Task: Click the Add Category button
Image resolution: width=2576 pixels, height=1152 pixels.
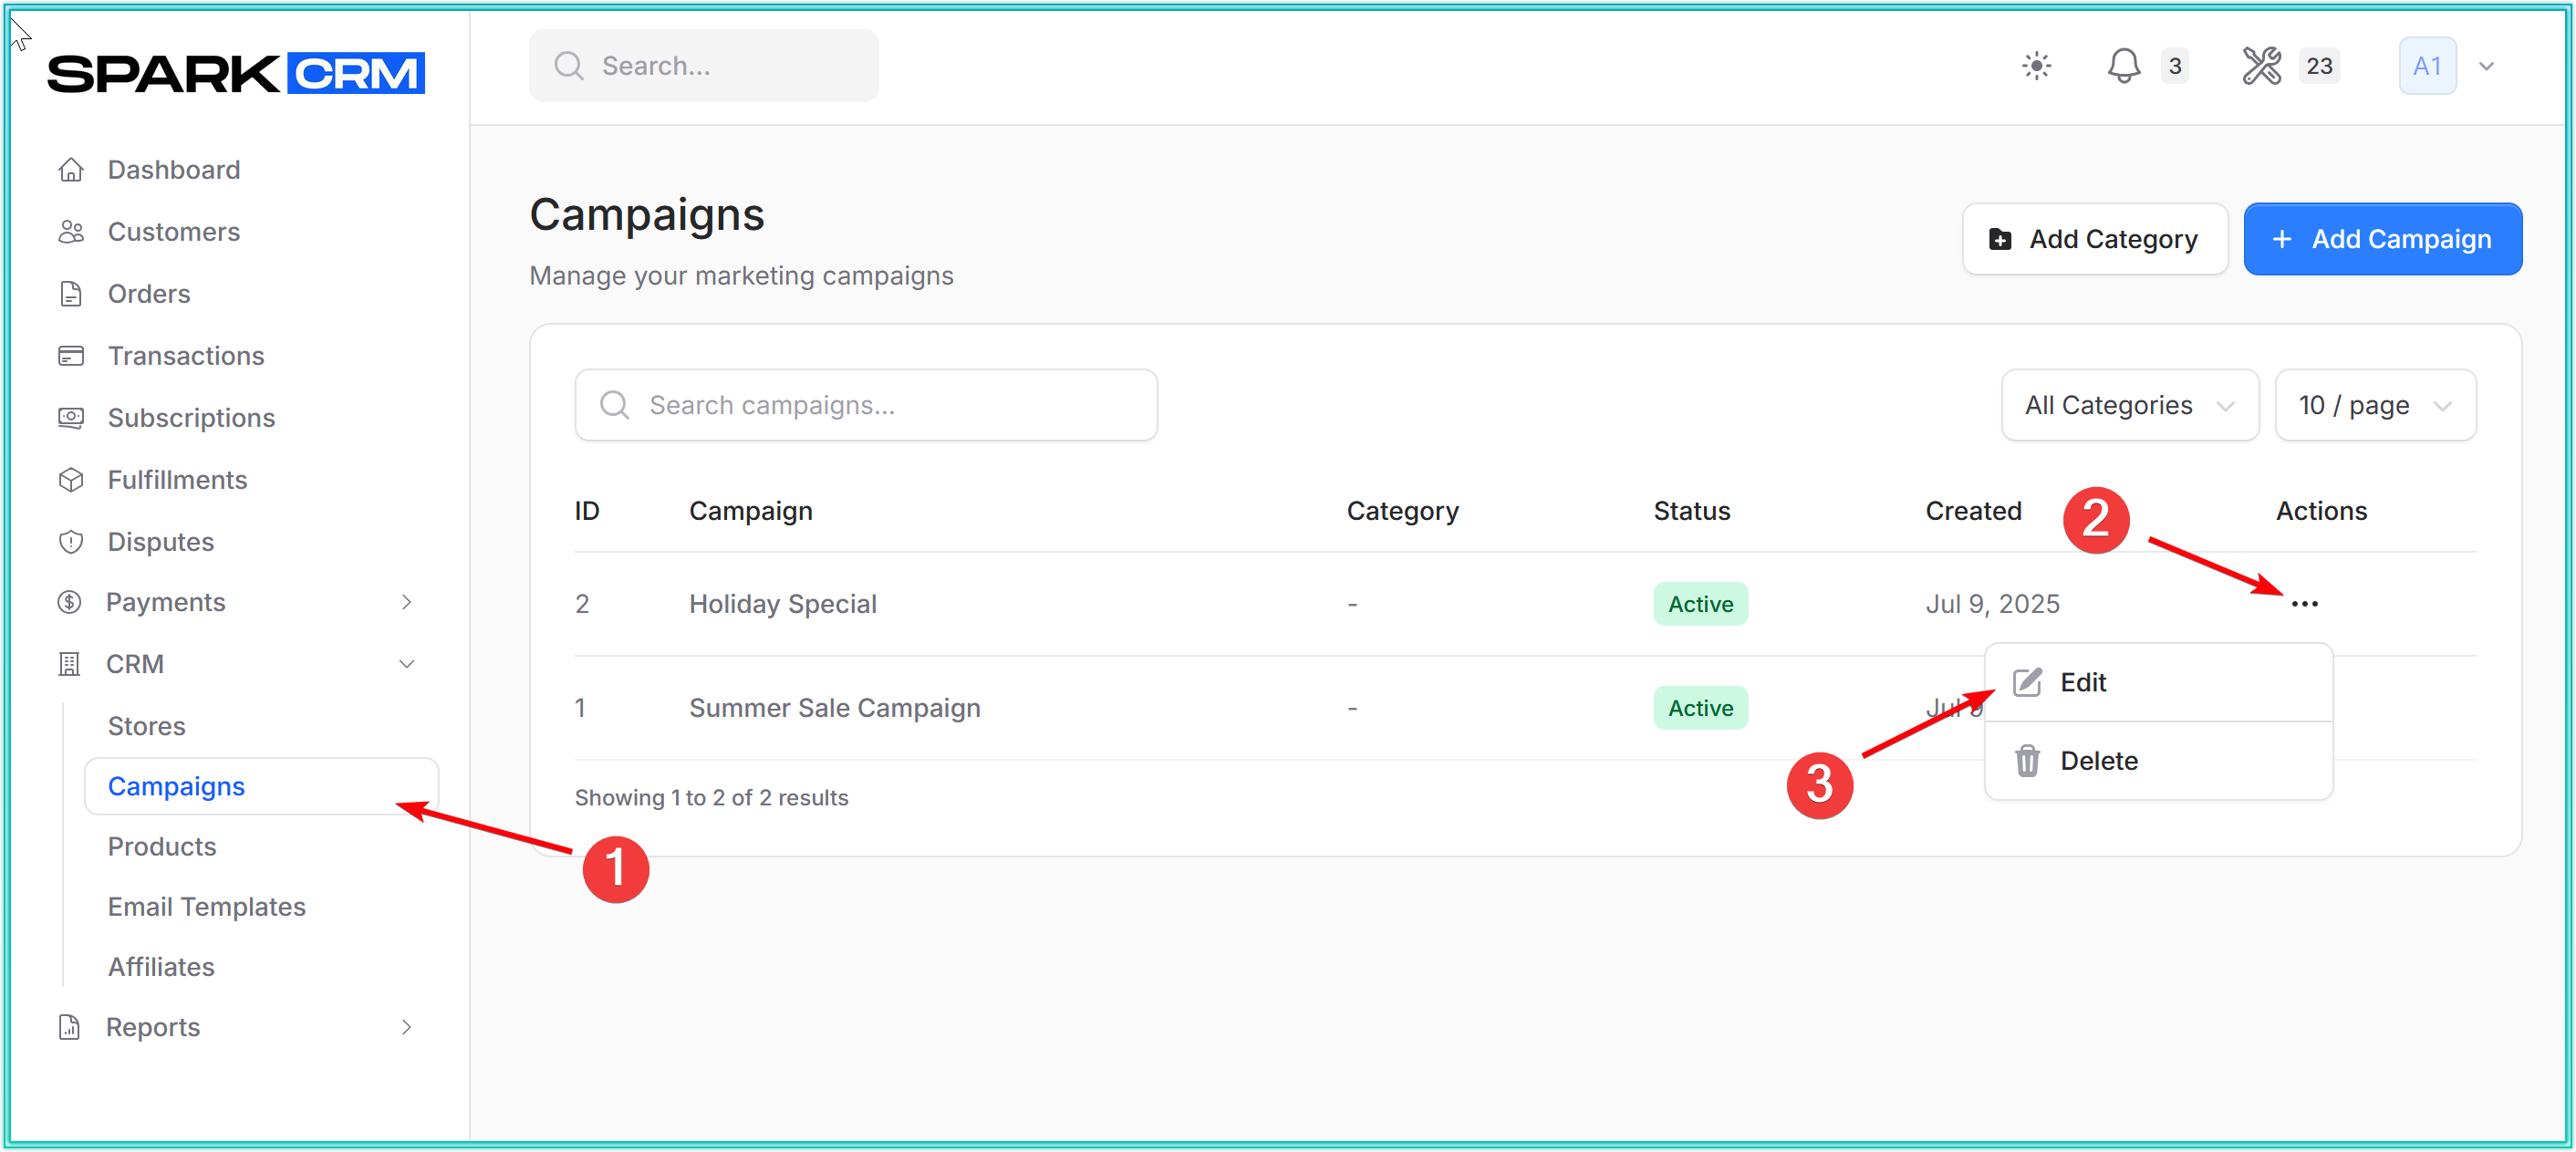Action: coord(2094,239)
